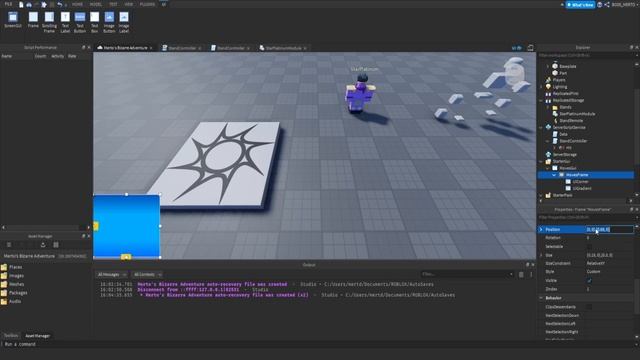Collapse the MovesFrame tree node
Viewport: 640px width, 360px height.
click(554, 175)
